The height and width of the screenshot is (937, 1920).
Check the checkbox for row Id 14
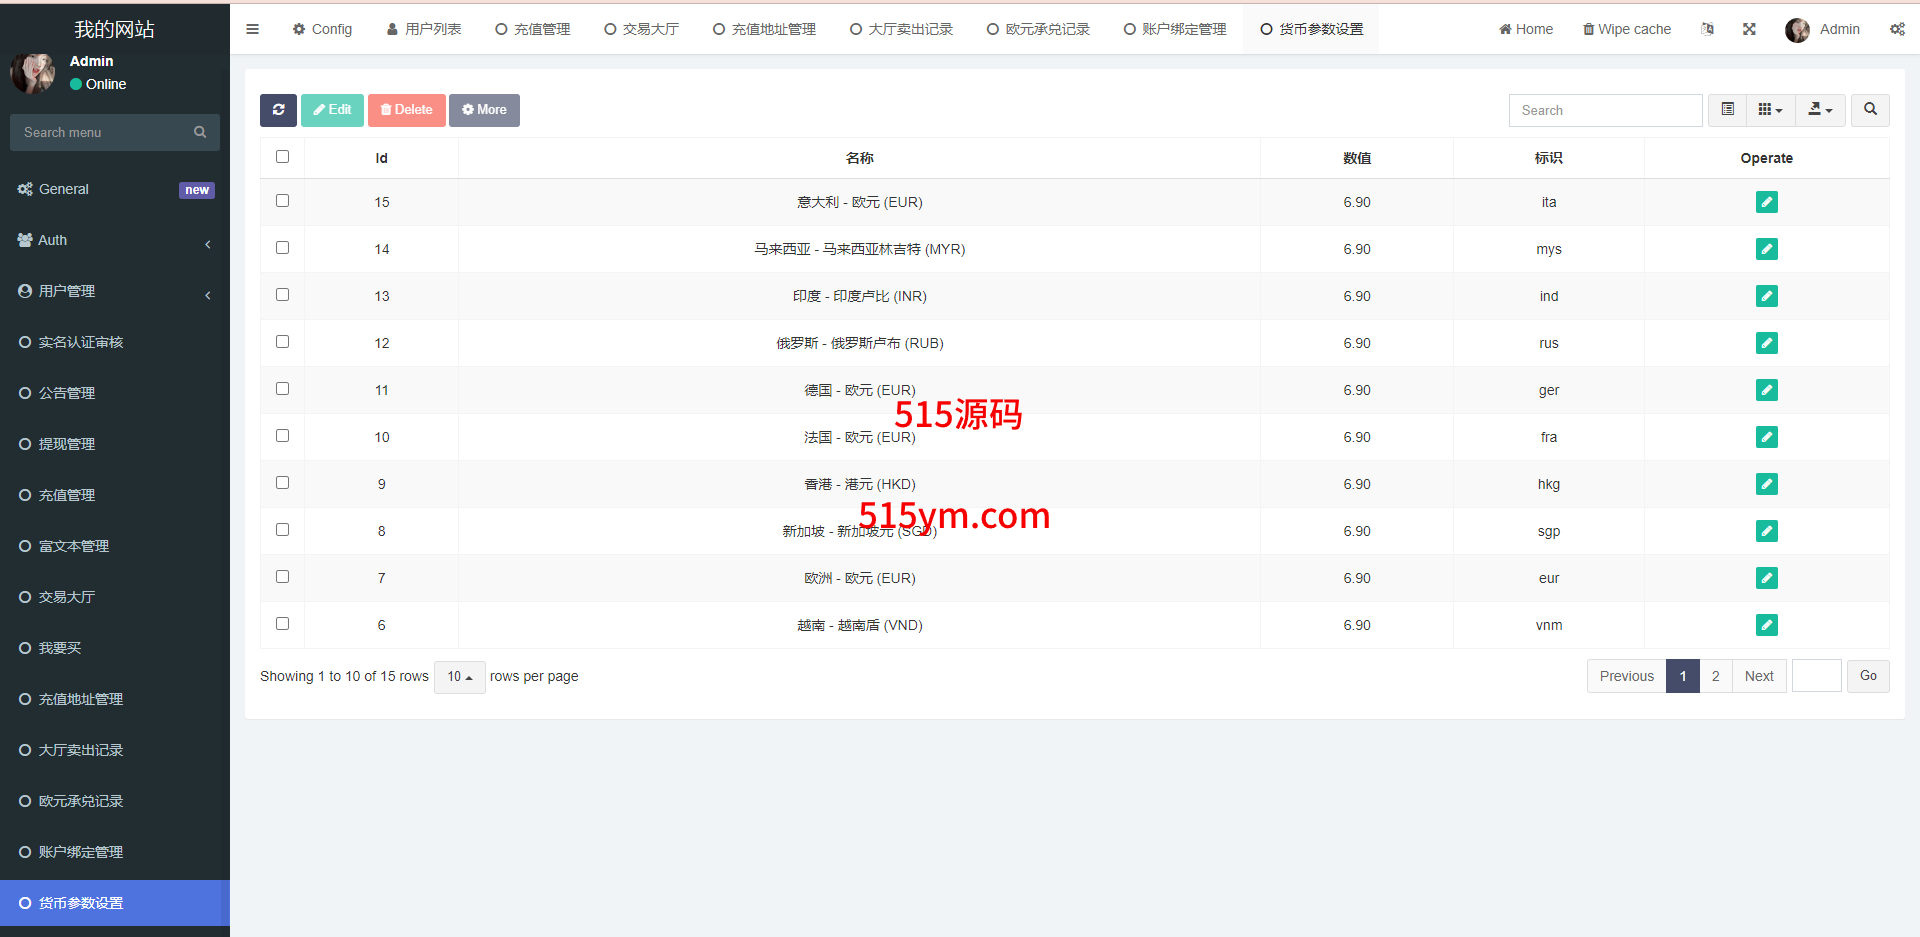[283, 248]
